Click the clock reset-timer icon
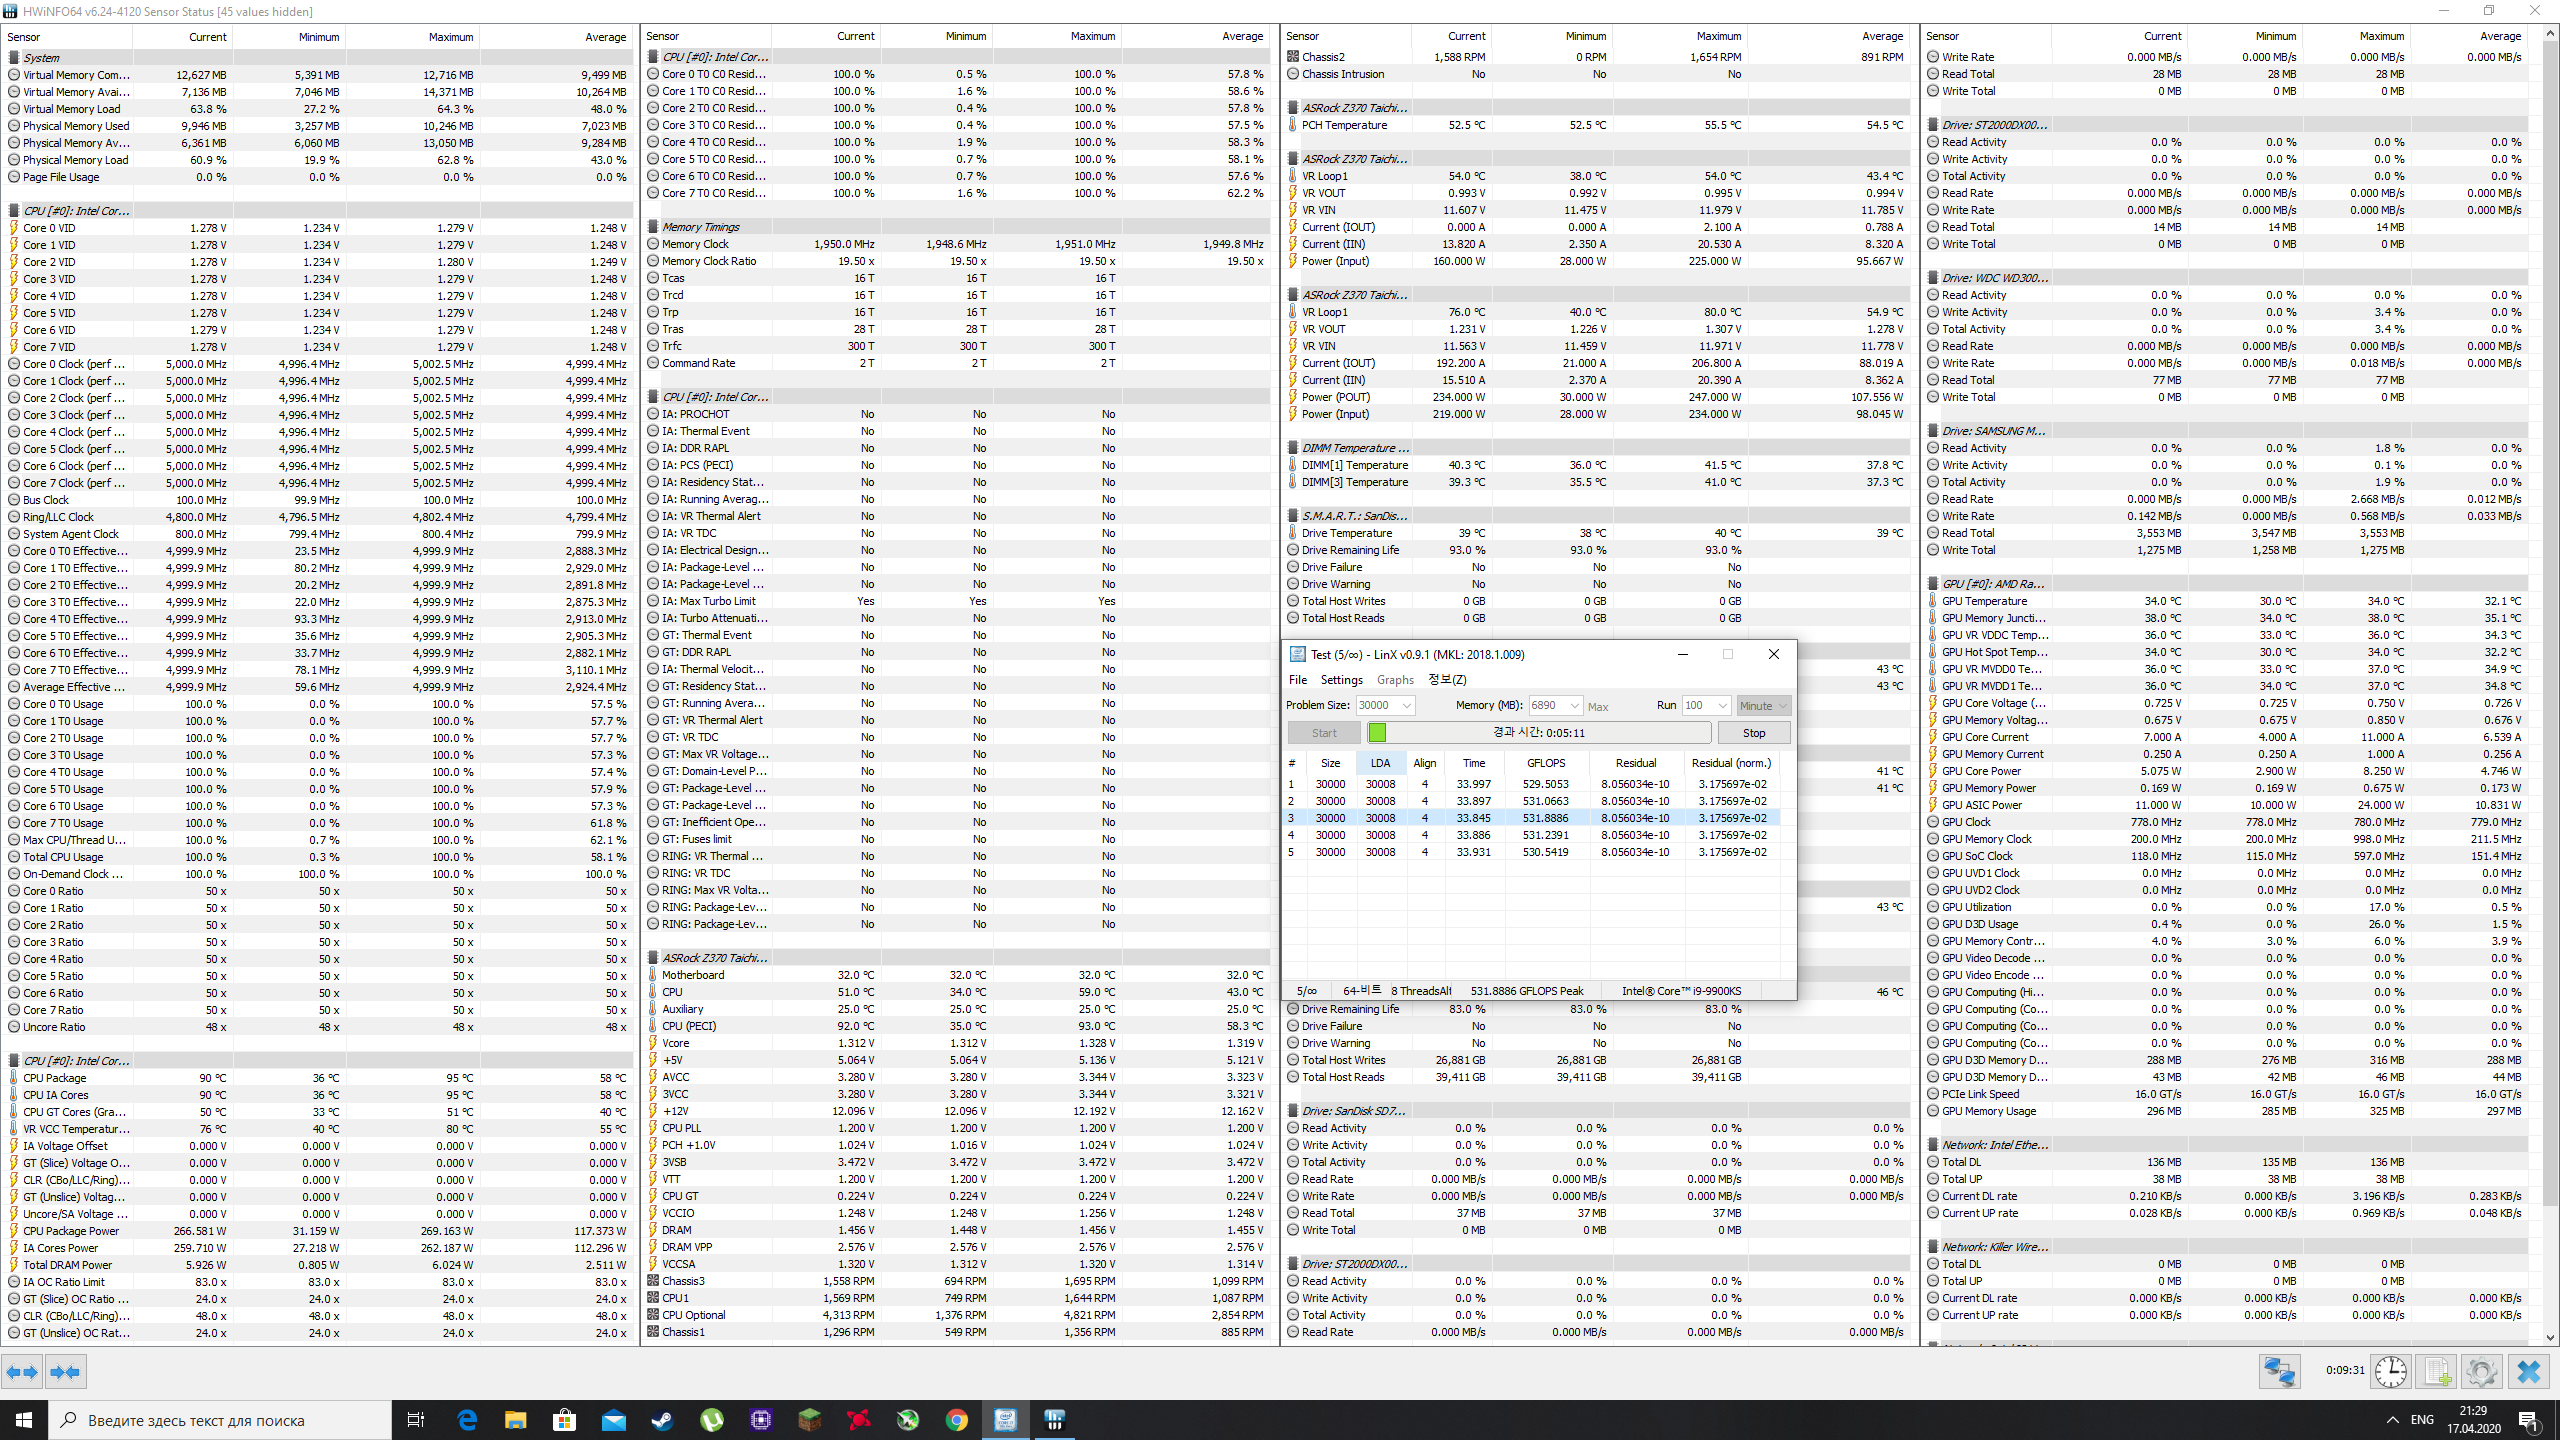Image resolution: width=2560 pixels, height=1440 pixels. coord(2390,1372)
